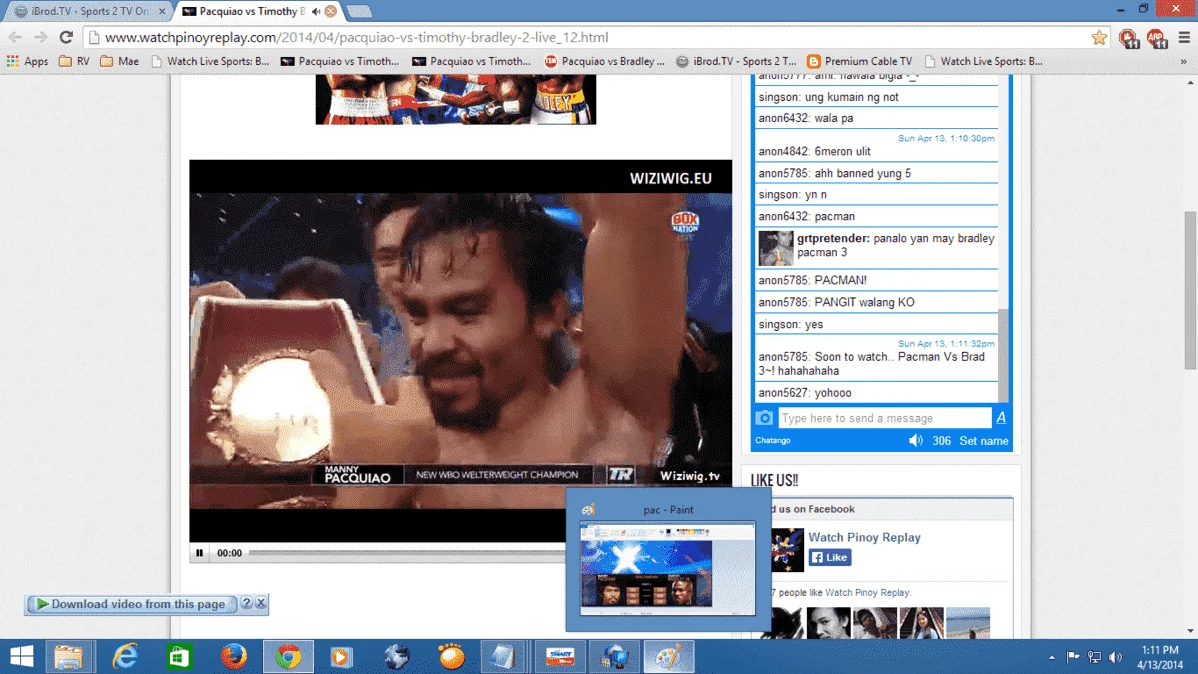Viewport: 1198px width, 674px height.
Task: Click the chat window scrollbar
Action: click(x=1003, y=355)
